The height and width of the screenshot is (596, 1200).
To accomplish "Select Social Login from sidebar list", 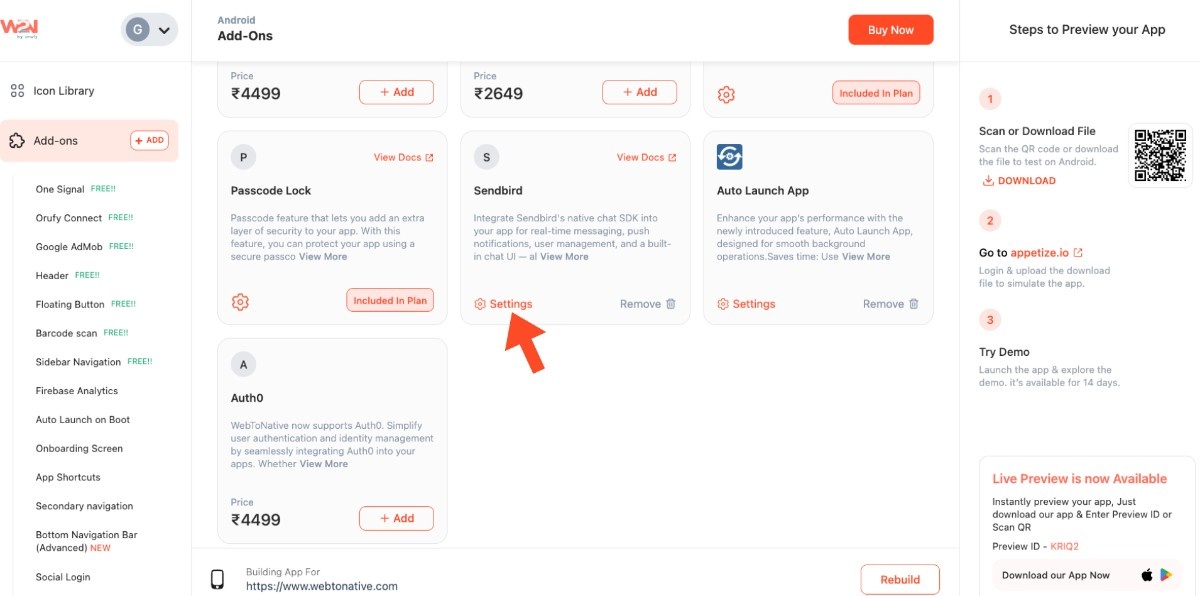I will pos(63,577).
